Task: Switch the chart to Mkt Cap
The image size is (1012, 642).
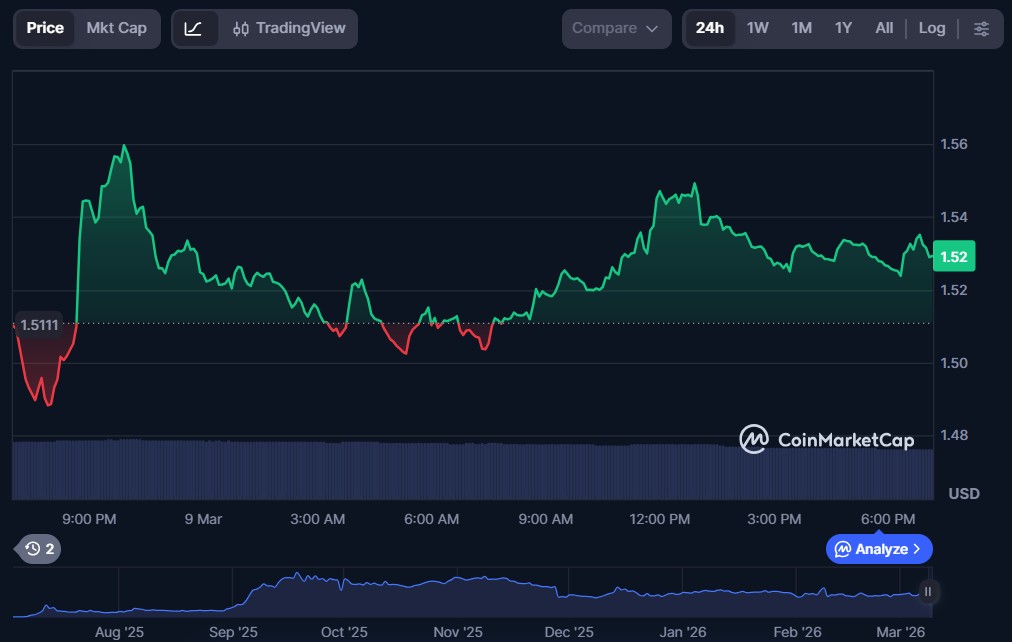Action: [x=116, y=28]
